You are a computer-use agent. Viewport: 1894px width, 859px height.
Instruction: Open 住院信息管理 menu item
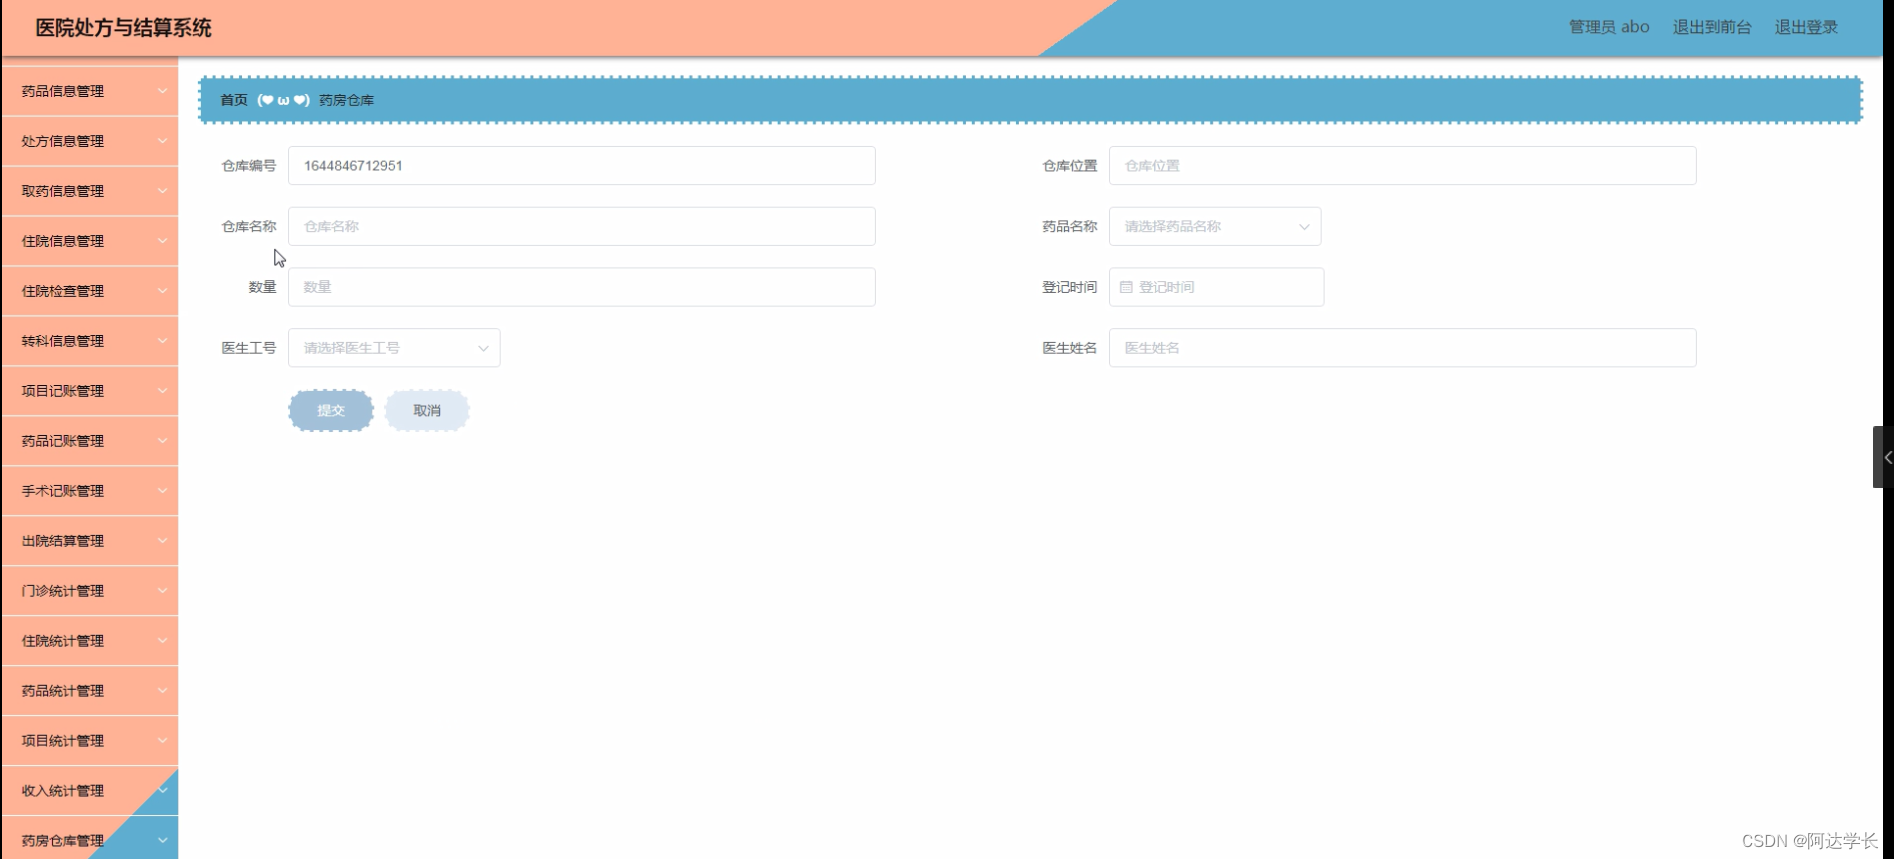90,241
